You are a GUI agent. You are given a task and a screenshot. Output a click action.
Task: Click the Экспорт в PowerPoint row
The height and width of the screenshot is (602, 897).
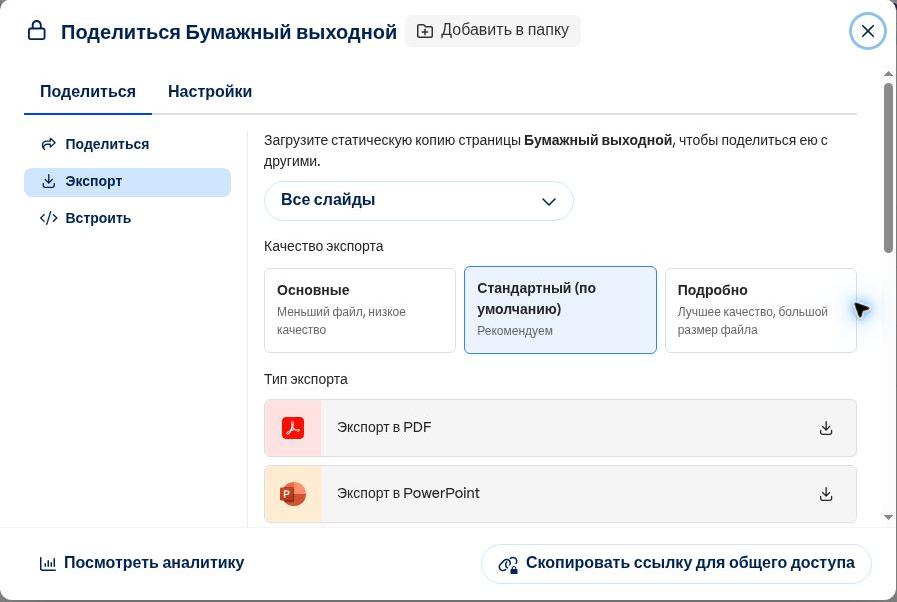pyautogui.click(x=560, y=494)
